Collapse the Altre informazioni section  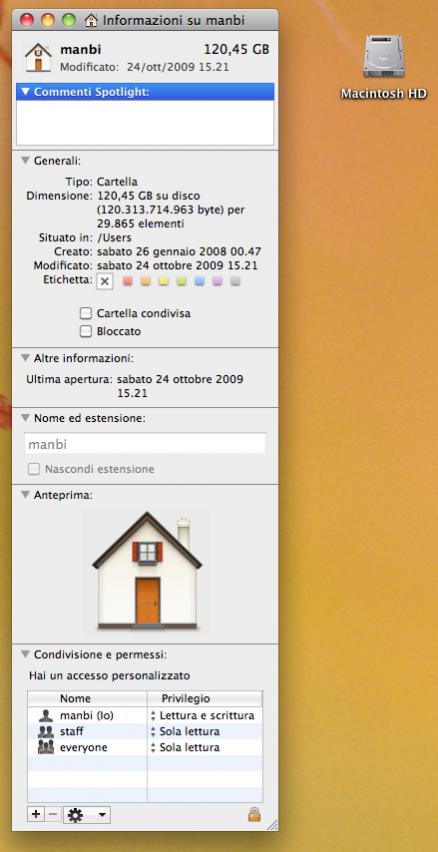(x=25, y=358)
